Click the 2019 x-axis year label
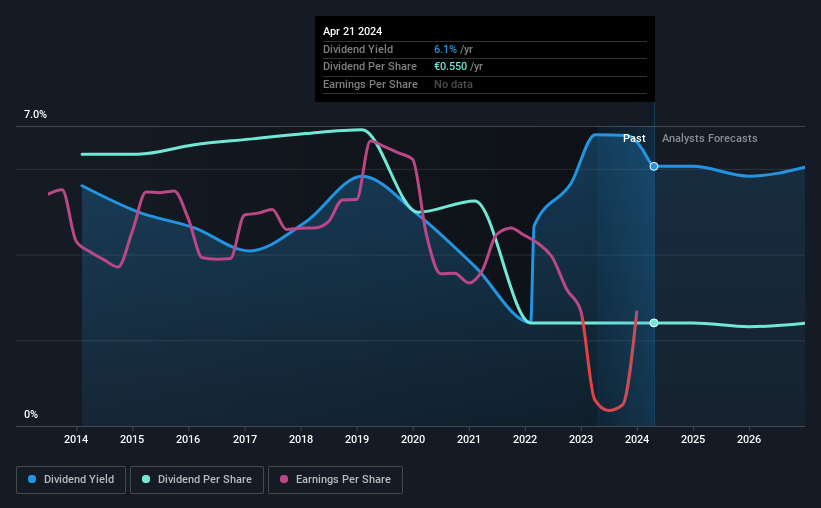 tap(357, 439)
